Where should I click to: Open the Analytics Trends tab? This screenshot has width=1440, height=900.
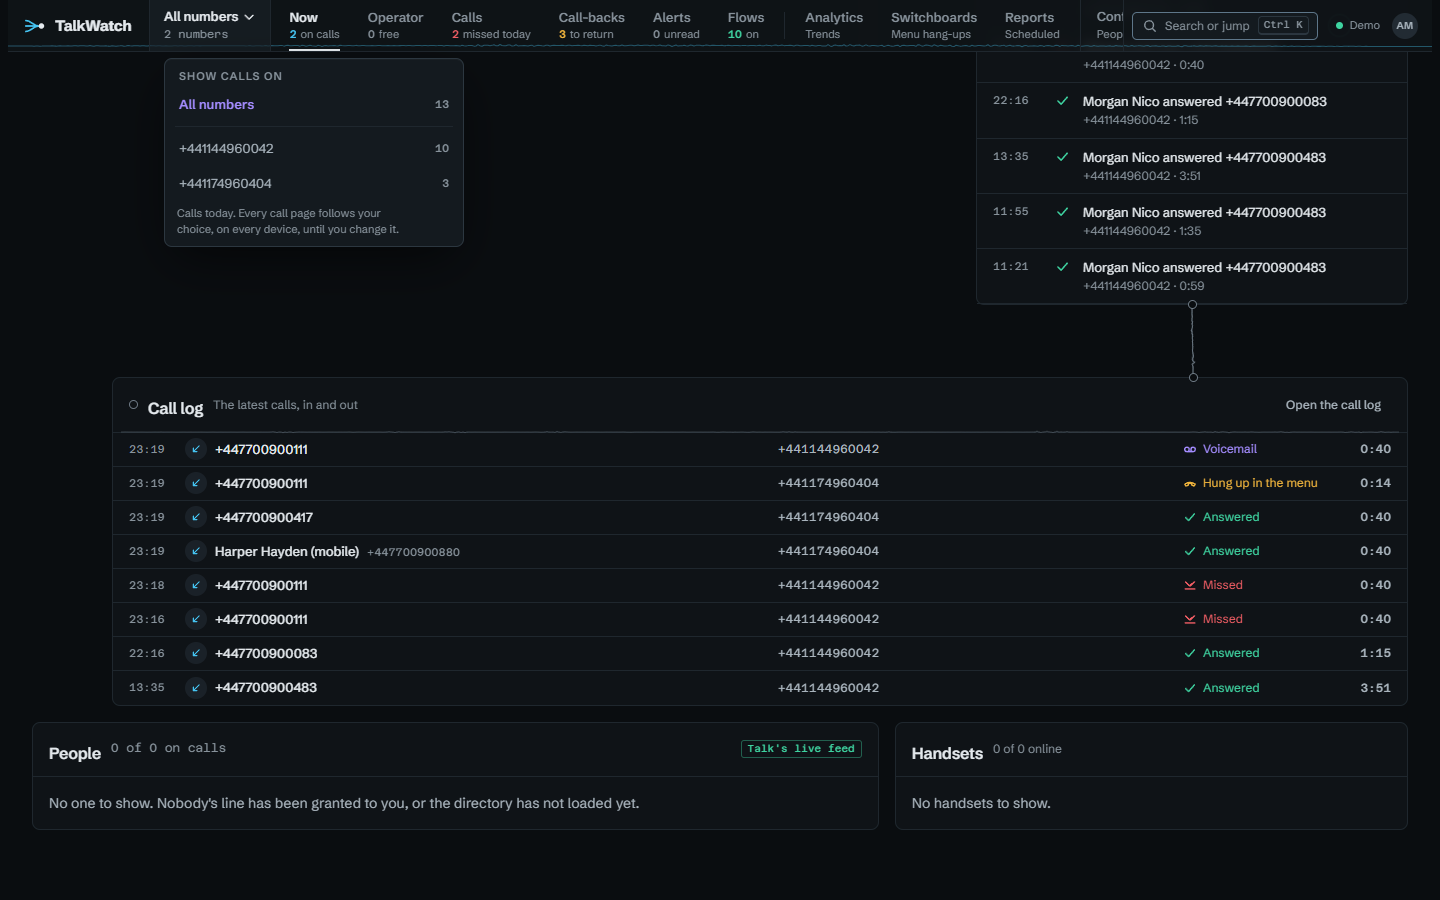point(834,25)
